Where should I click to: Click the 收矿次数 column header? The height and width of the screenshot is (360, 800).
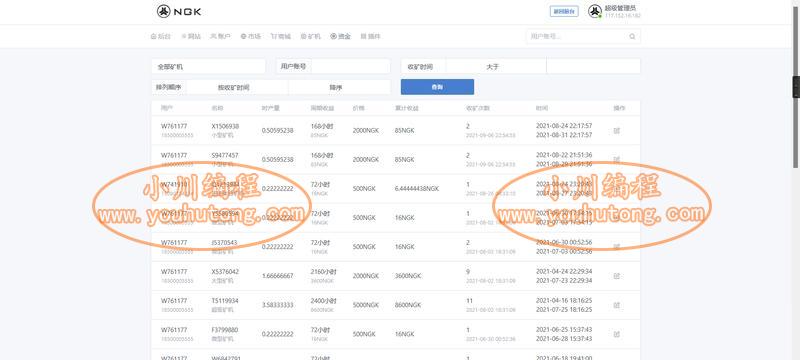pos(478,108)
